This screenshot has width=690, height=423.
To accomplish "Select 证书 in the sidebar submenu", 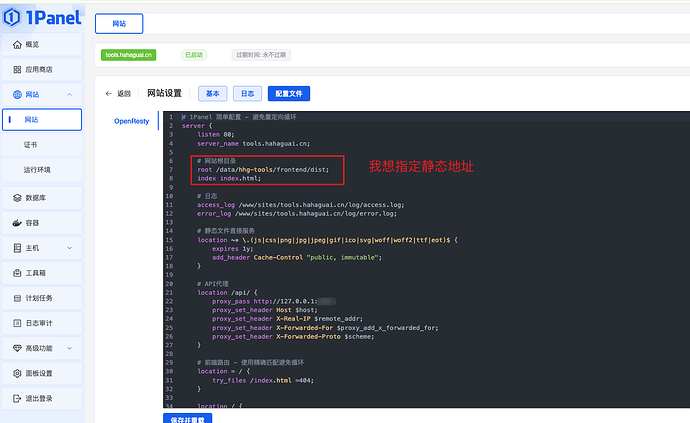I will [32, 145].
